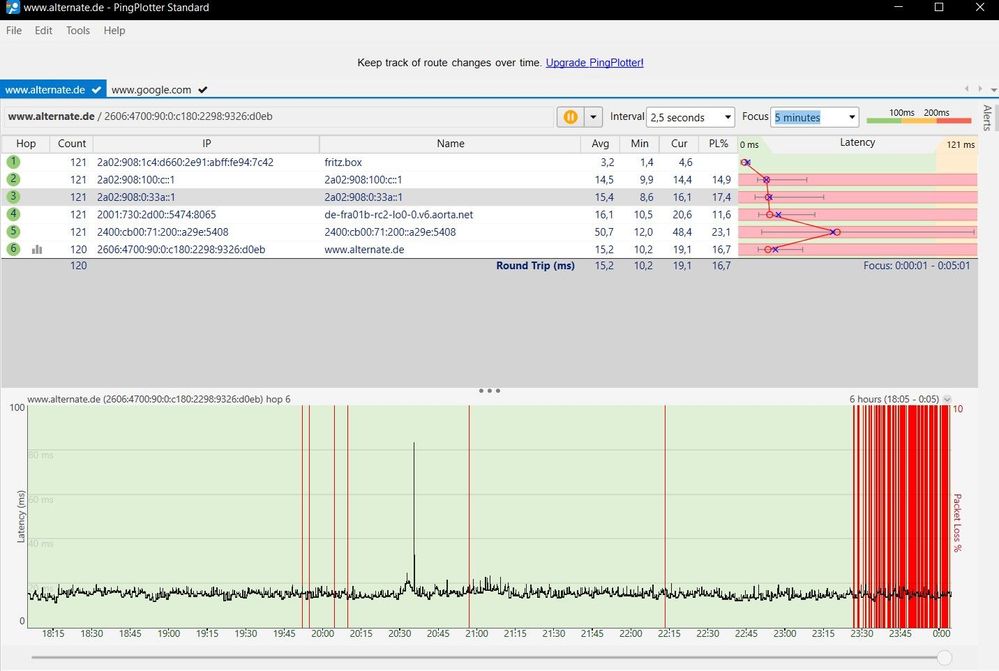Switch to the www.google.com tab
Screen dimensions: 999x671
coord(151,90)
